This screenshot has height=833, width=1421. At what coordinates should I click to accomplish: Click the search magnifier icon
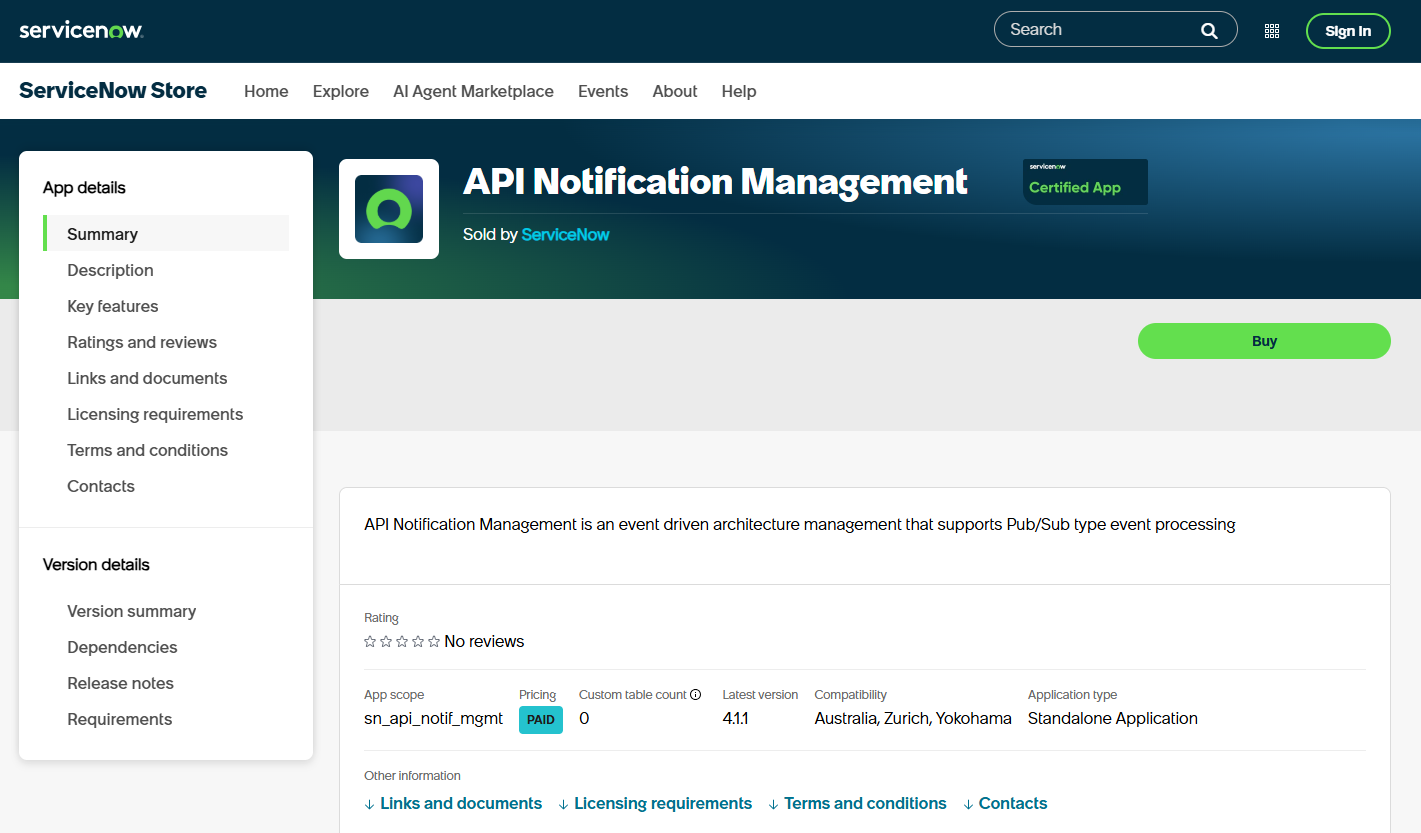[x=1209, y=30]
